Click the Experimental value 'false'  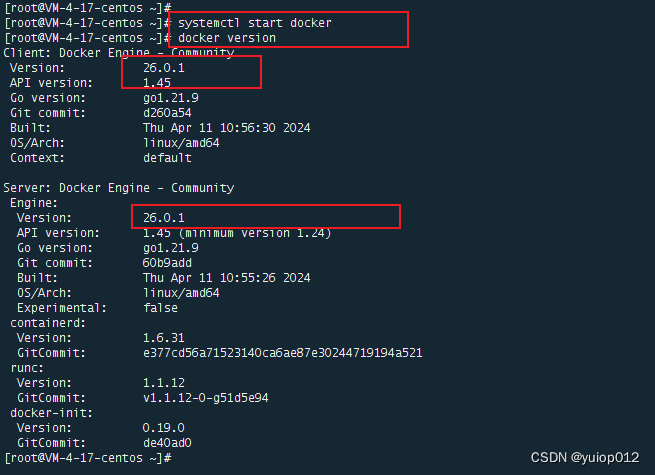[x=160, y=308]
